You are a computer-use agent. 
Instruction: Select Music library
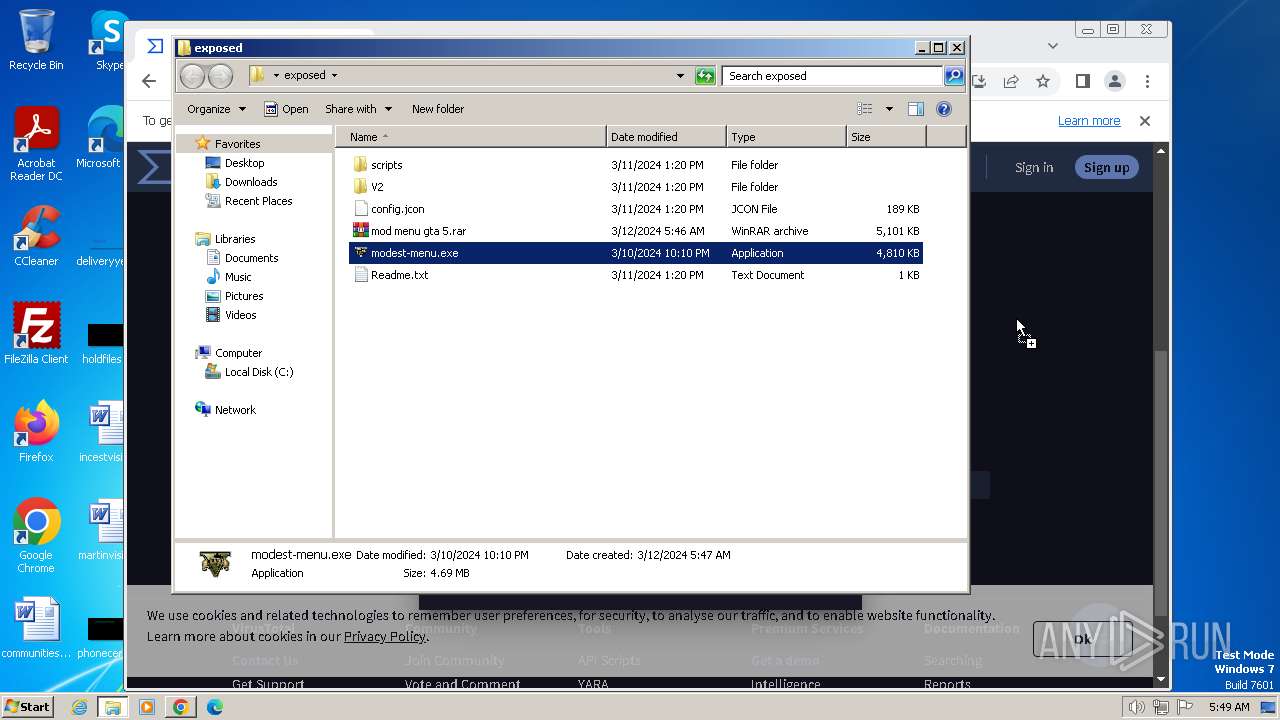pyautogui.click(x=238, y=277)
